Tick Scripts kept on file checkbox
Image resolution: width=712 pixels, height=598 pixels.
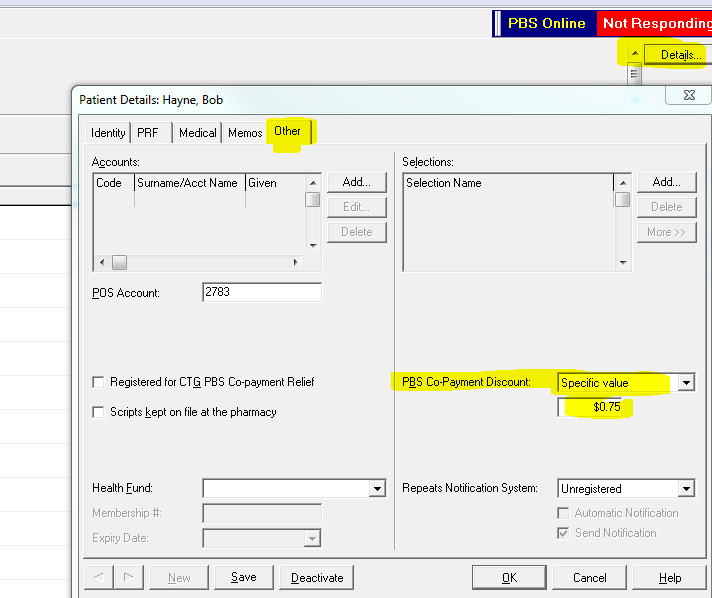click(98, 412)
